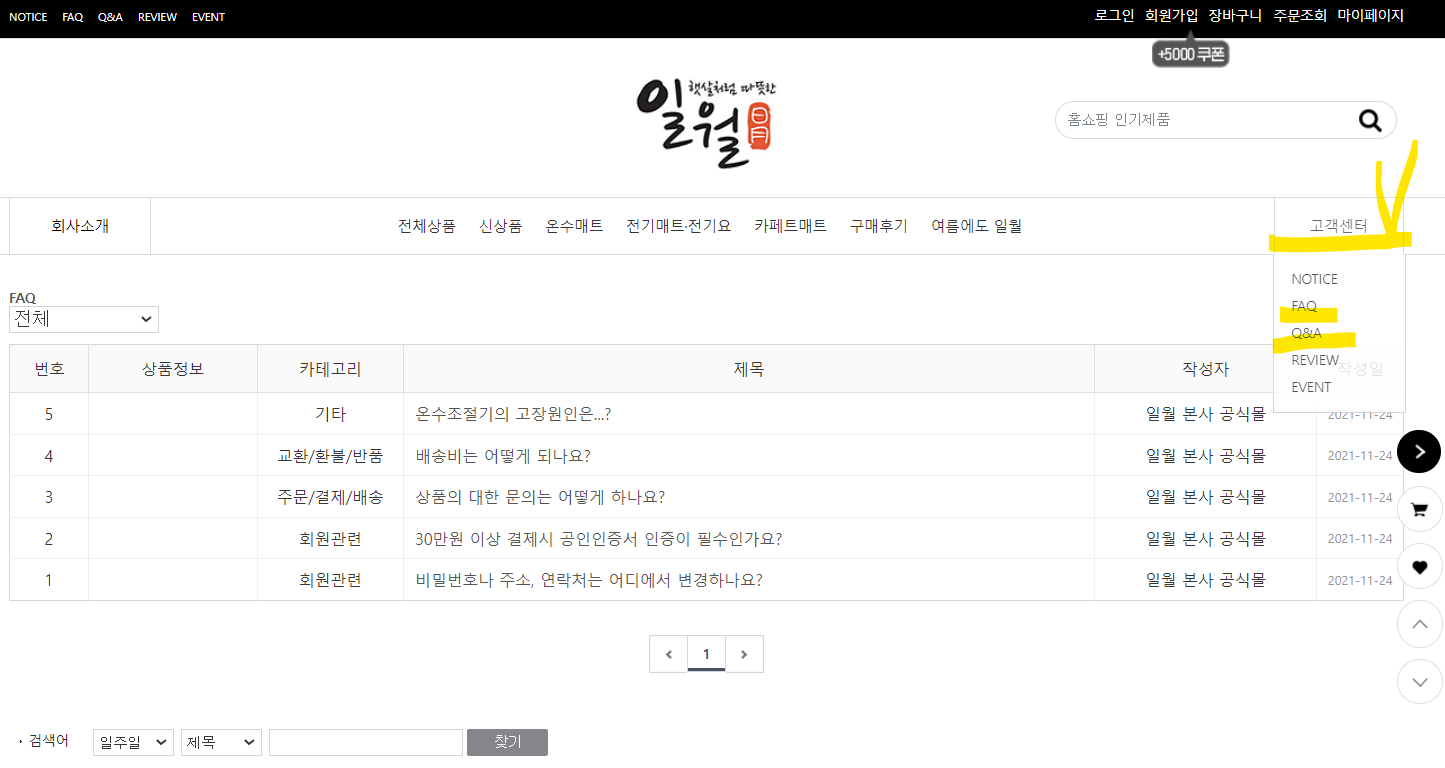Click the 로그인 link at the top
This screenshot has width=1445, height=768.
[1113, 15]
